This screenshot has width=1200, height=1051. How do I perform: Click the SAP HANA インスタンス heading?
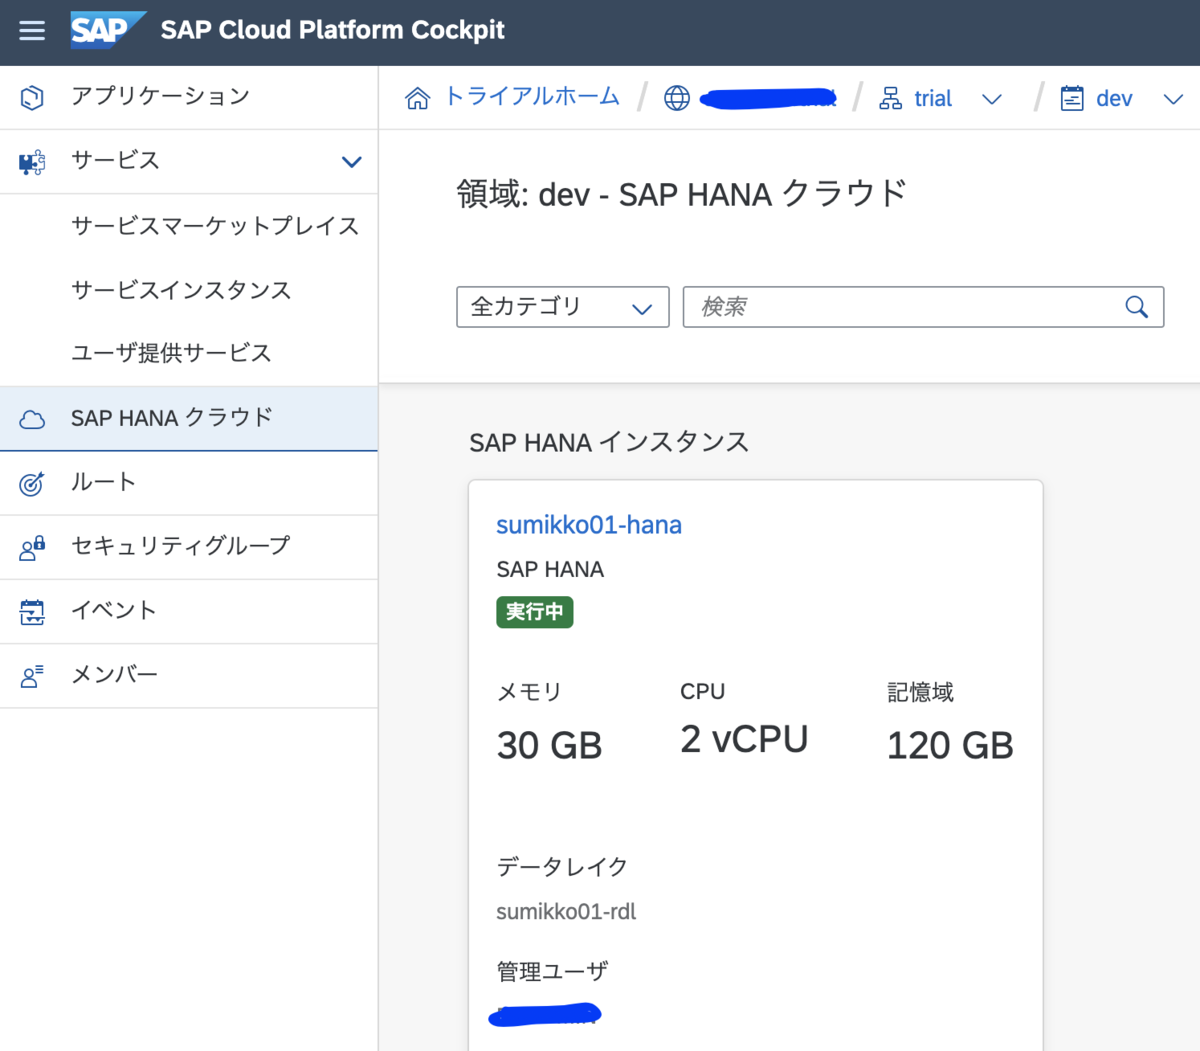click(609, 443)
